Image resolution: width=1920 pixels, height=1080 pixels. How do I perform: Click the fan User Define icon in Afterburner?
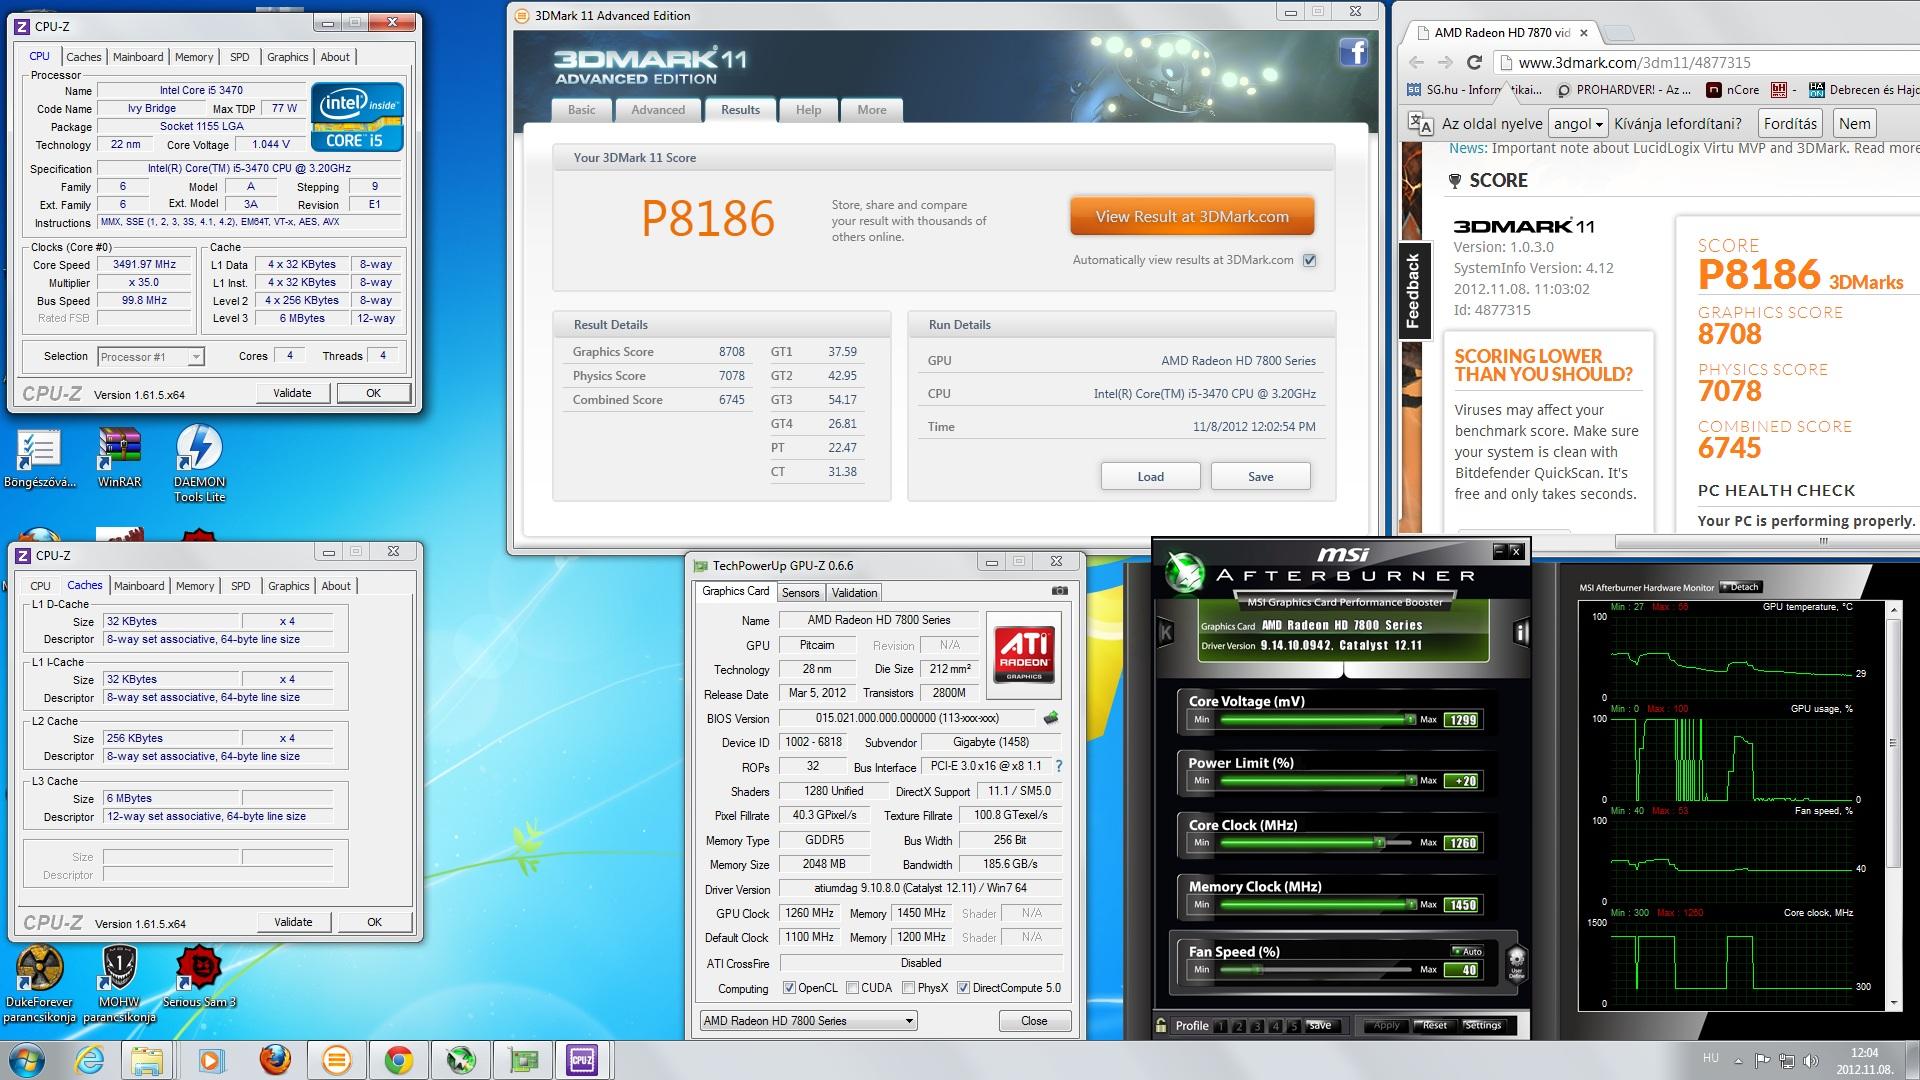coord(1516,964)
